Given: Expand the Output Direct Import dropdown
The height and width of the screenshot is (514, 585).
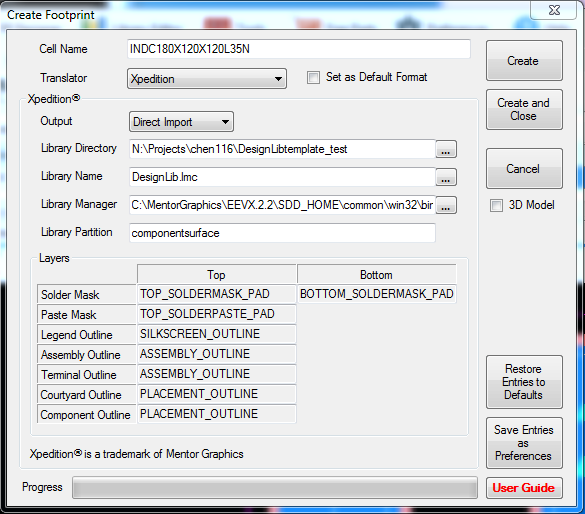Looking at the screenshot, I should (x=181, y=122).
